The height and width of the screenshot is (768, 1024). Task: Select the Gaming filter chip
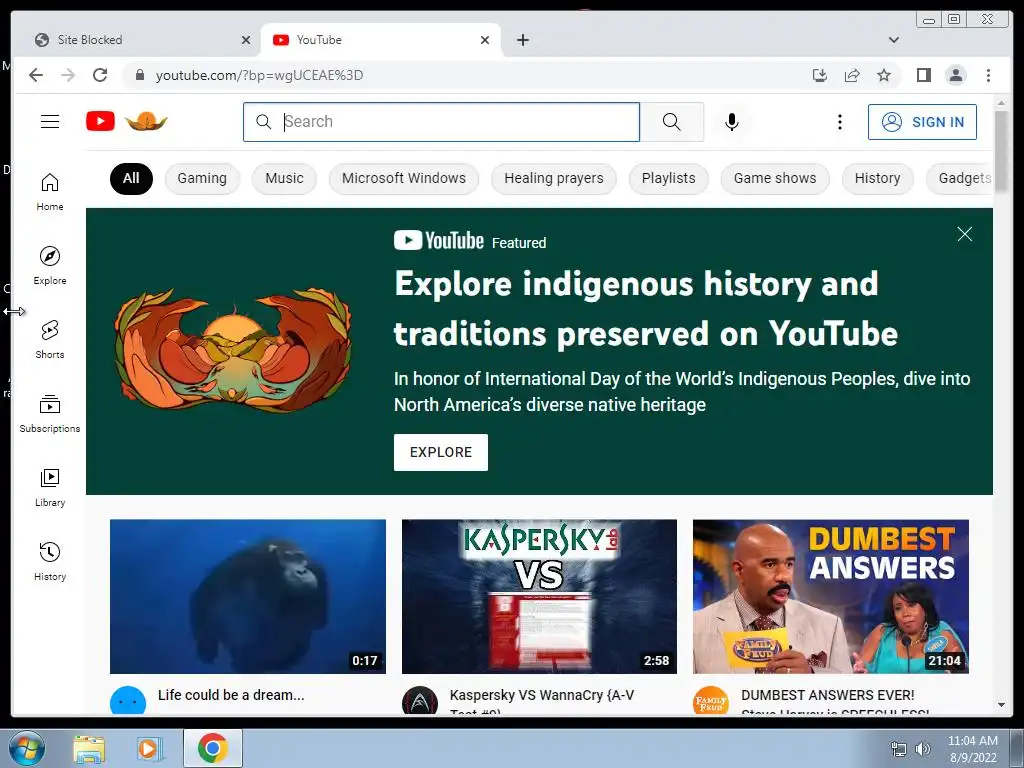pos(202,178)
